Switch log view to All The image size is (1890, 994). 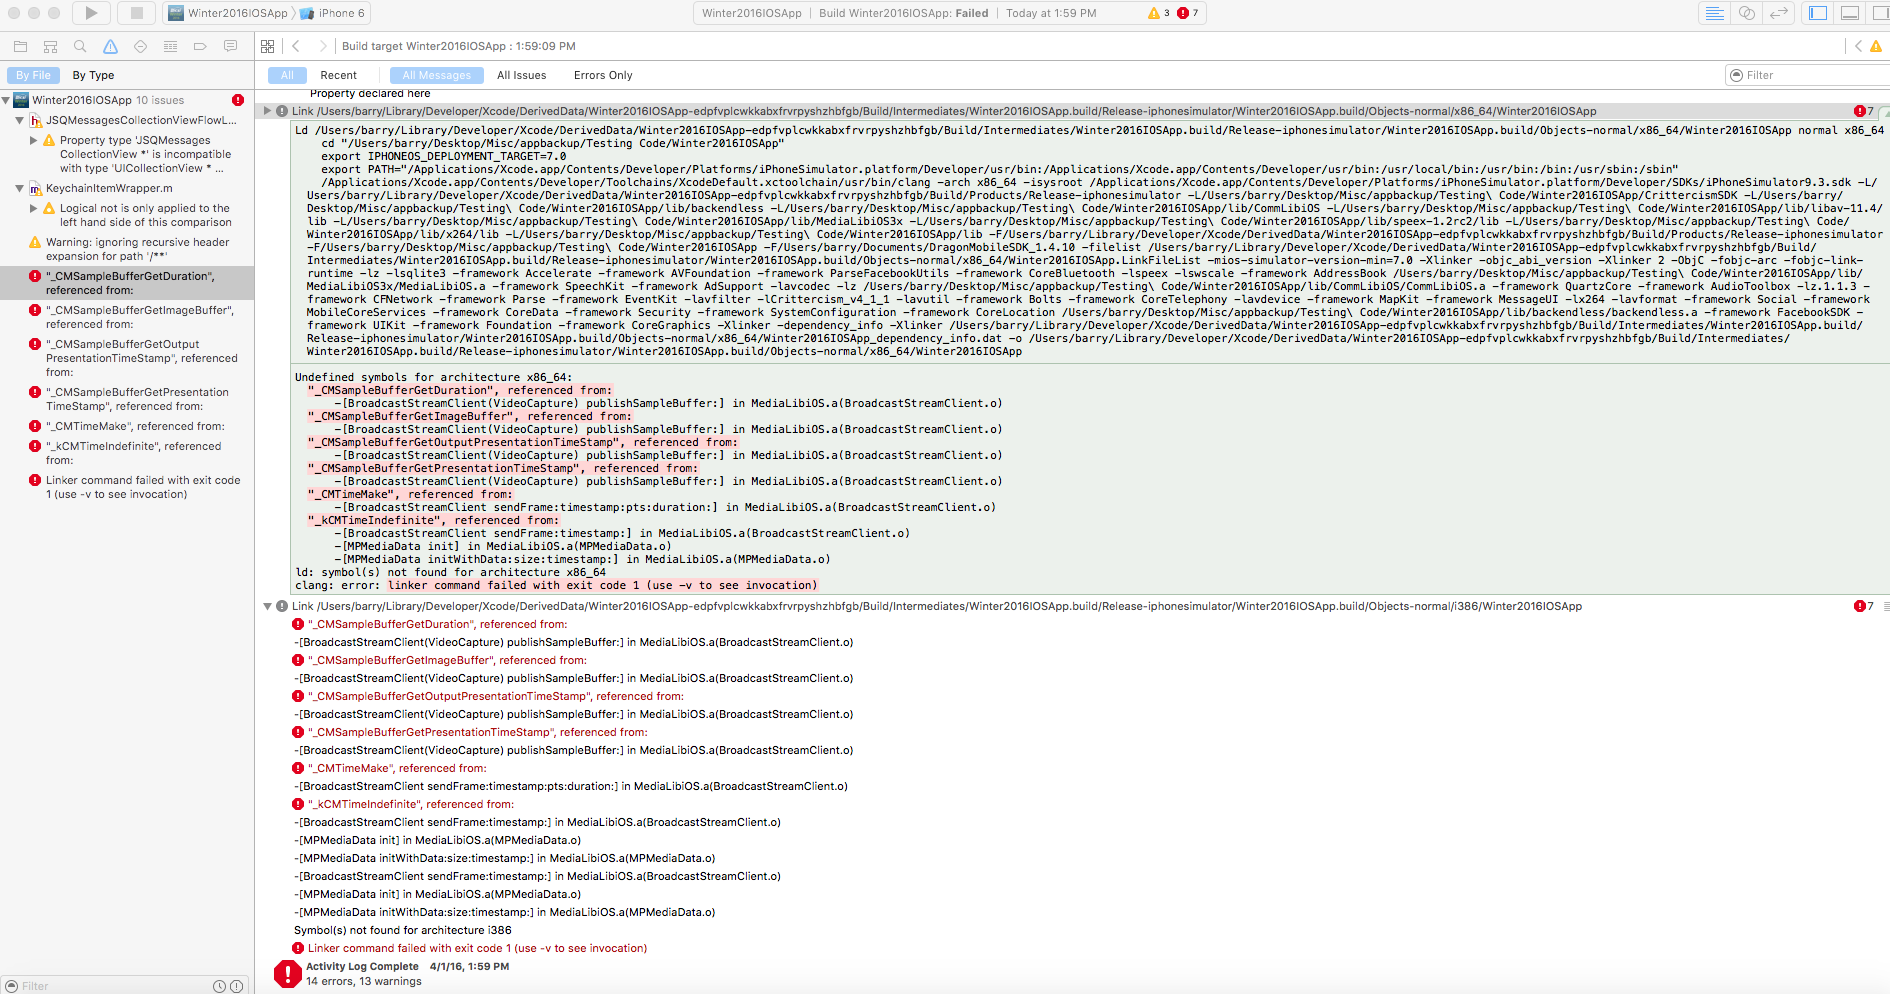point(287,75)
